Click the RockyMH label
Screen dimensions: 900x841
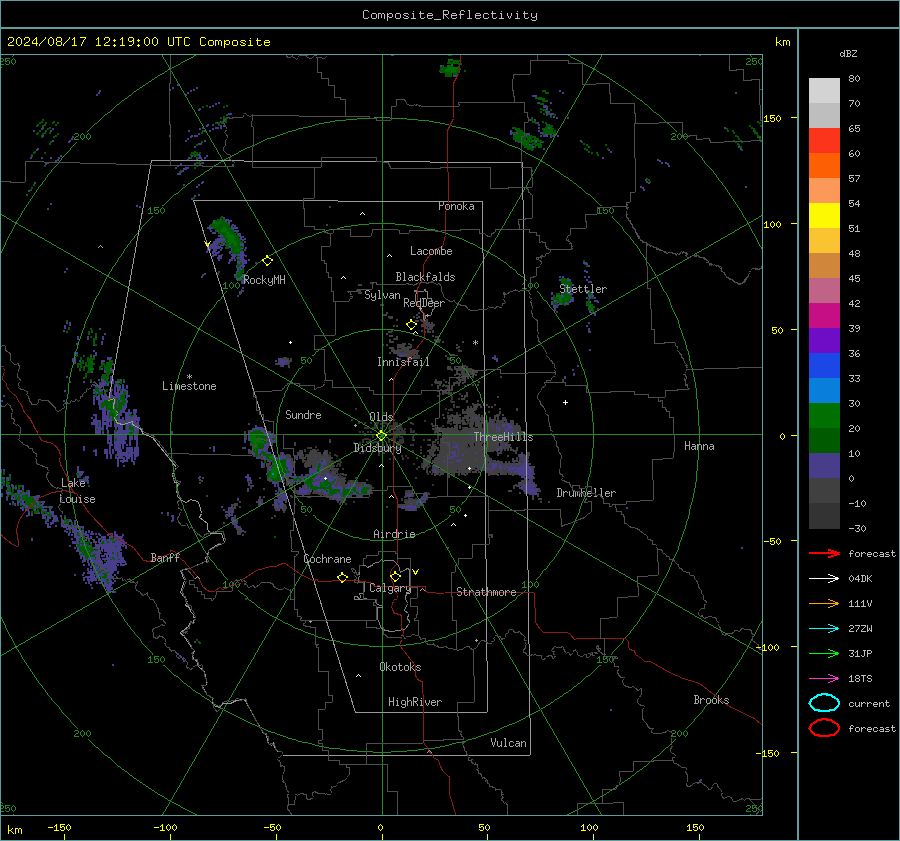(x=264, y=280)
